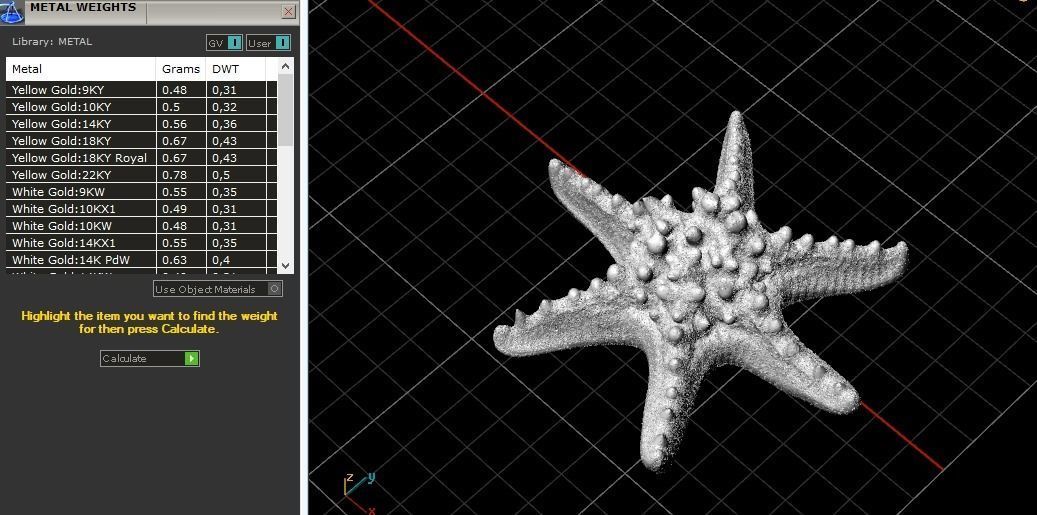Select the Yellow Gold:9KY row
The width and height of the screenshot is (1037, 515).
point(142,90)
